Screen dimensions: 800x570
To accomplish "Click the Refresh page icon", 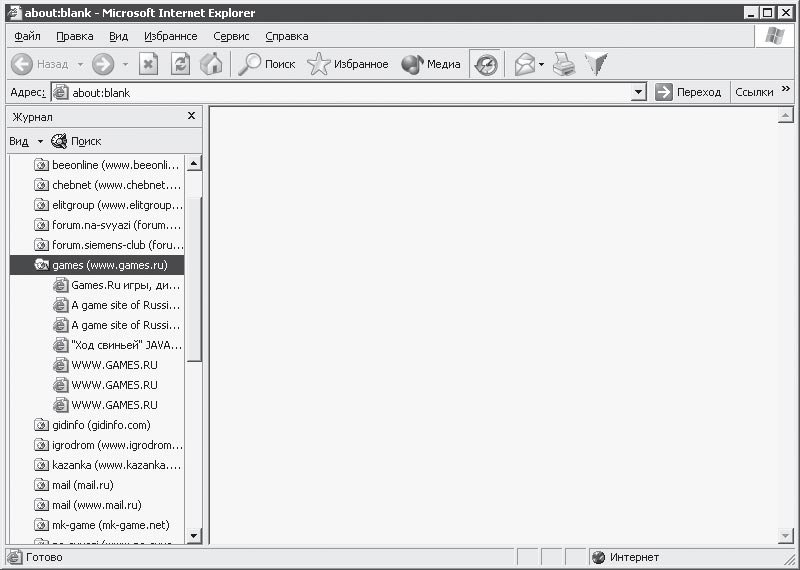I will pos(180,64).
